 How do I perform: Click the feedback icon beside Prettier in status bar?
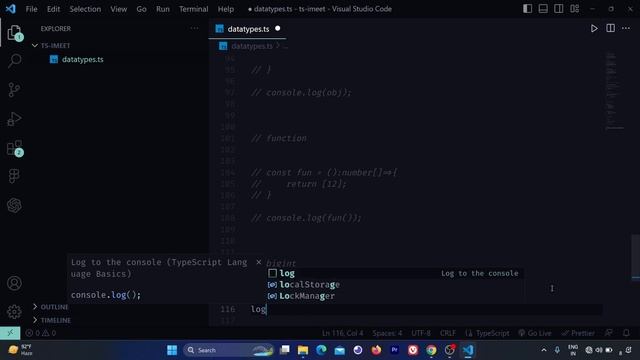(x=609, y=333)
